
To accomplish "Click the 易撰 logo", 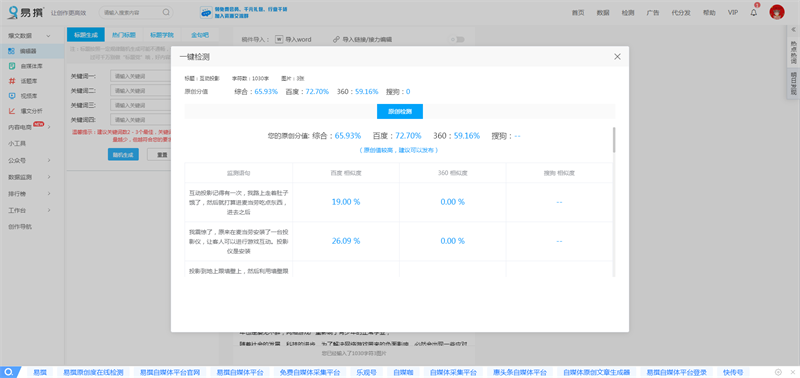I will (x=26, y=12).
